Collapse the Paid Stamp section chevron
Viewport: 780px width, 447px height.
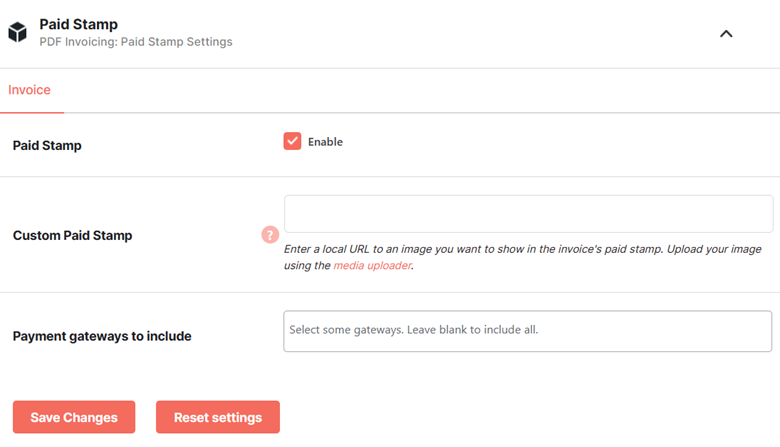click(726, 34)
